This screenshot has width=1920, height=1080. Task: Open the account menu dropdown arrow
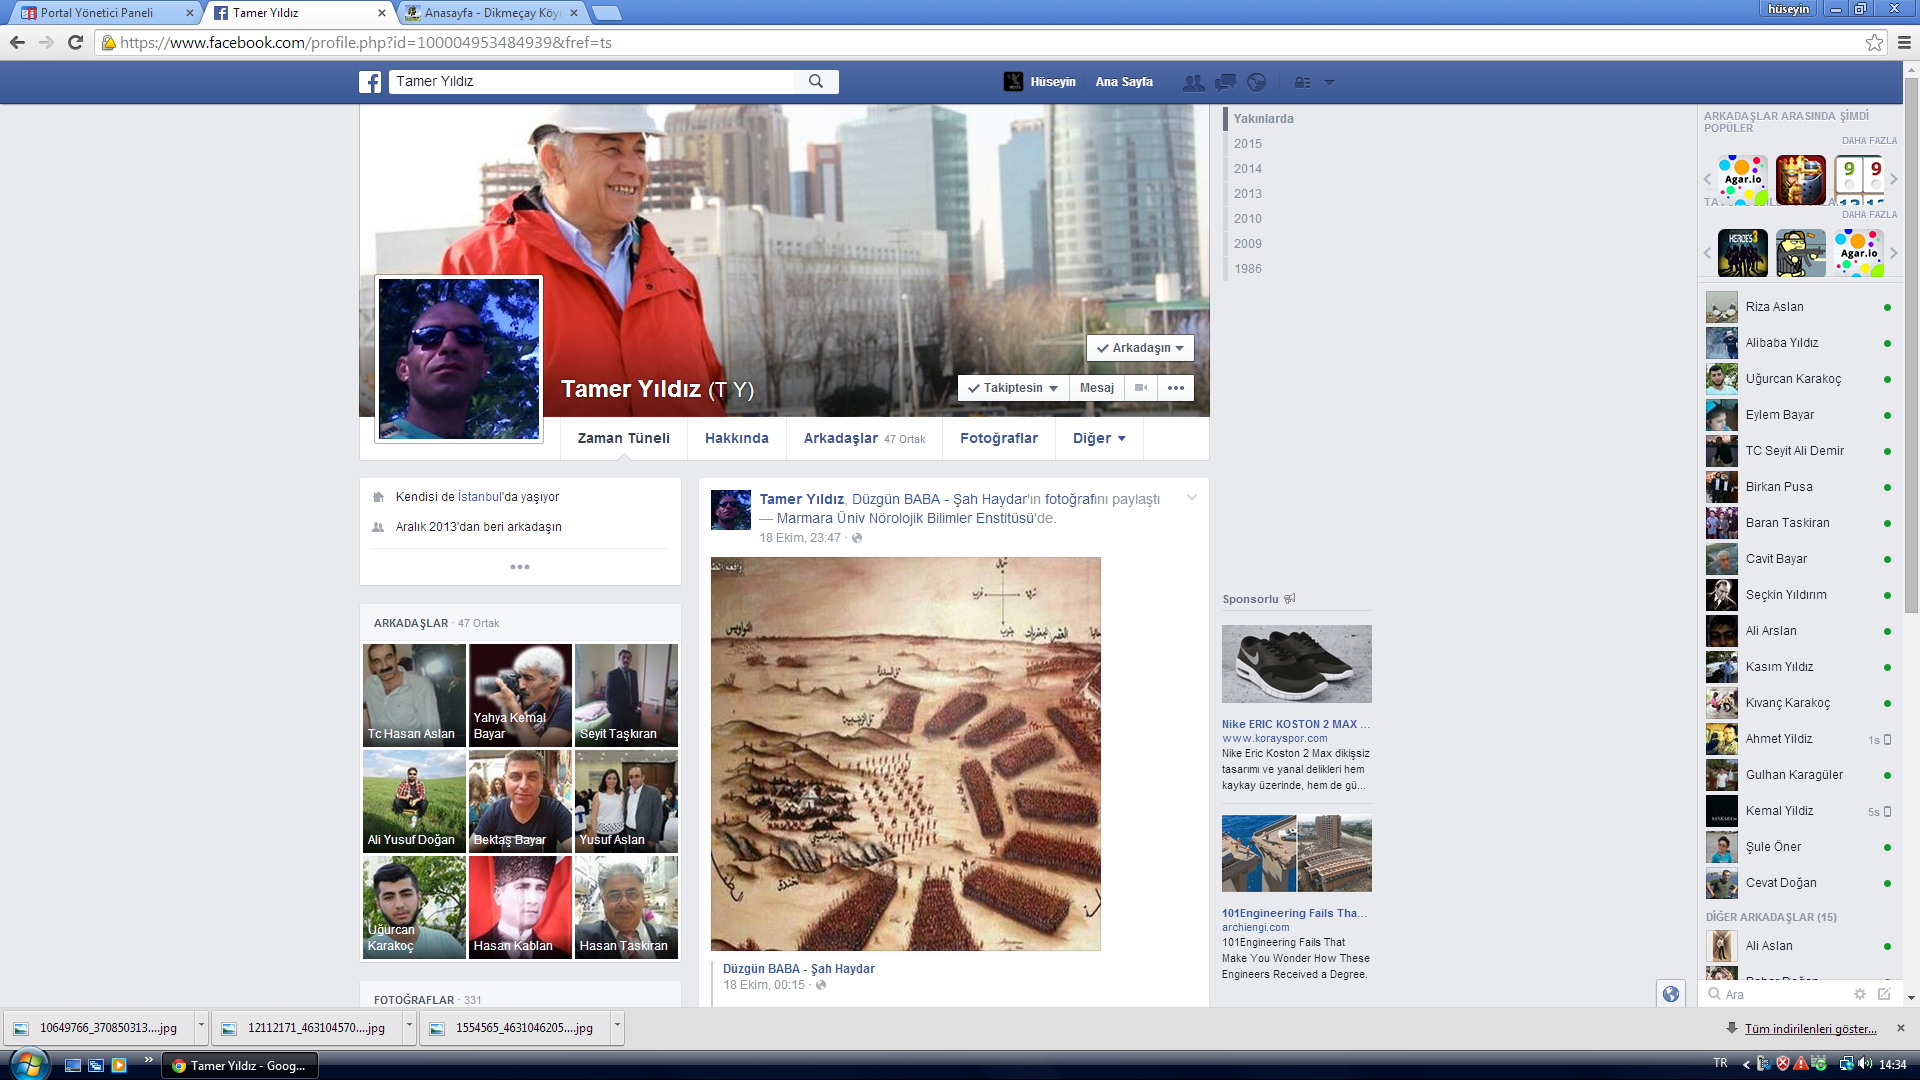point(1329,82)
